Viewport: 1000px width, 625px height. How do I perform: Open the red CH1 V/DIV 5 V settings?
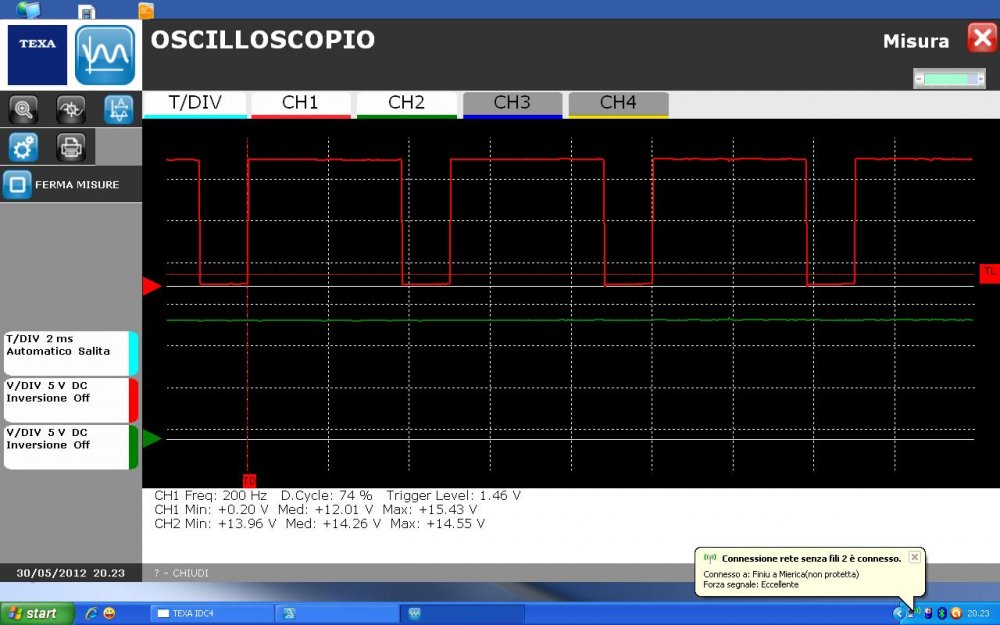point(70,399)
